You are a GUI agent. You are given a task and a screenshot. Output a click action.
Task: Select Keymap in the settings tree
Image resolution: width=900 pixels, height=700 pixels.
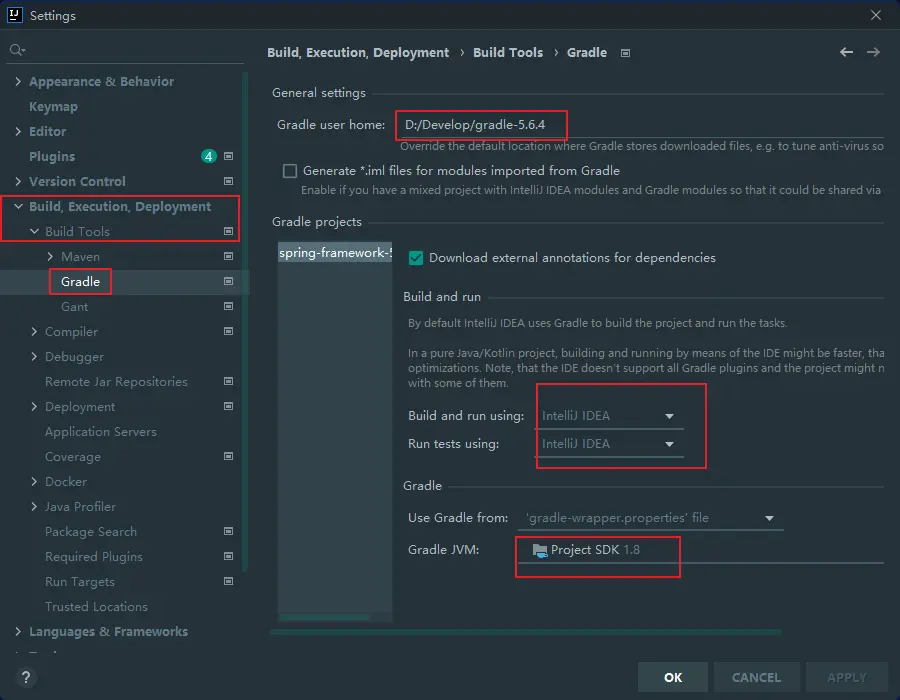[x=53, y=106]
